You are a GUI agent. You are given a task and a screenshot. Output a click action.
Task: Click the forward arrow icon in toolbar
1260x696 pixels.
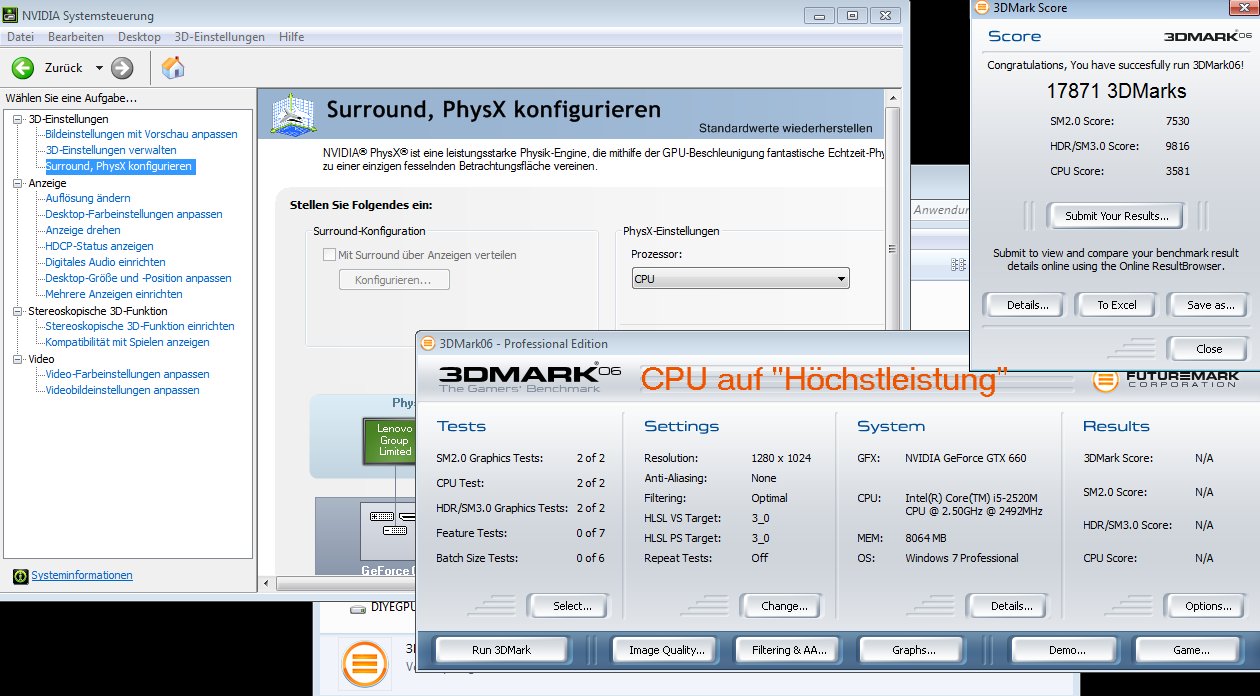[122, 68]
